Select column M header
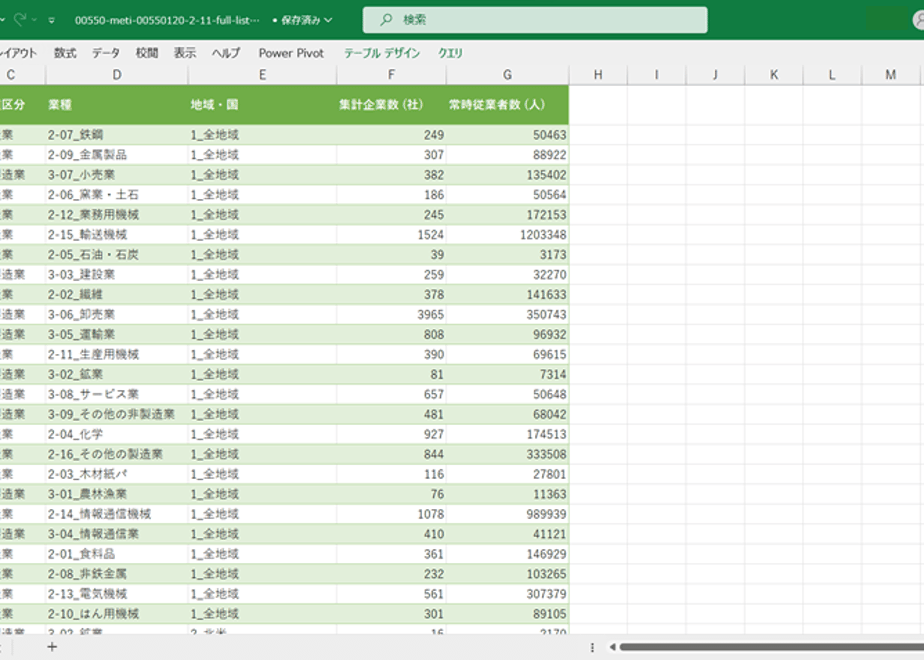This screenshot has width=924, height=660. [890, 75]
